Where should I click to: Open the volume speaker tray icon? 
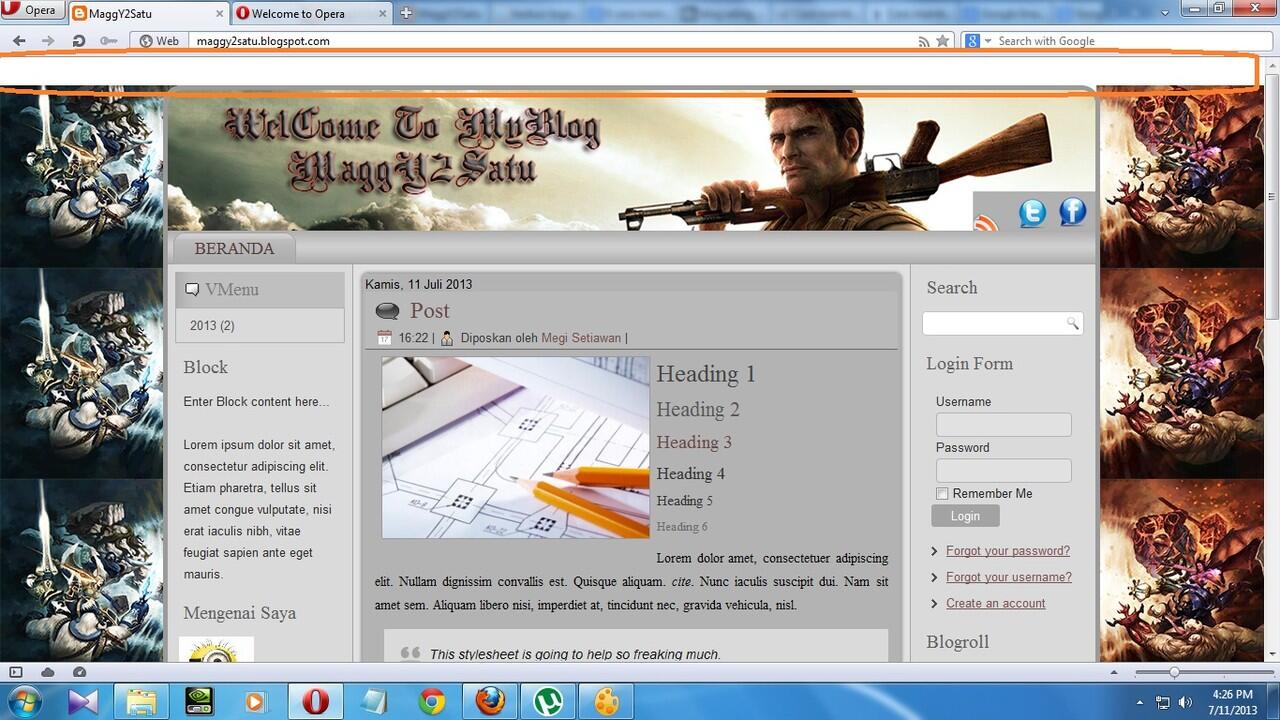(1186, 702)
